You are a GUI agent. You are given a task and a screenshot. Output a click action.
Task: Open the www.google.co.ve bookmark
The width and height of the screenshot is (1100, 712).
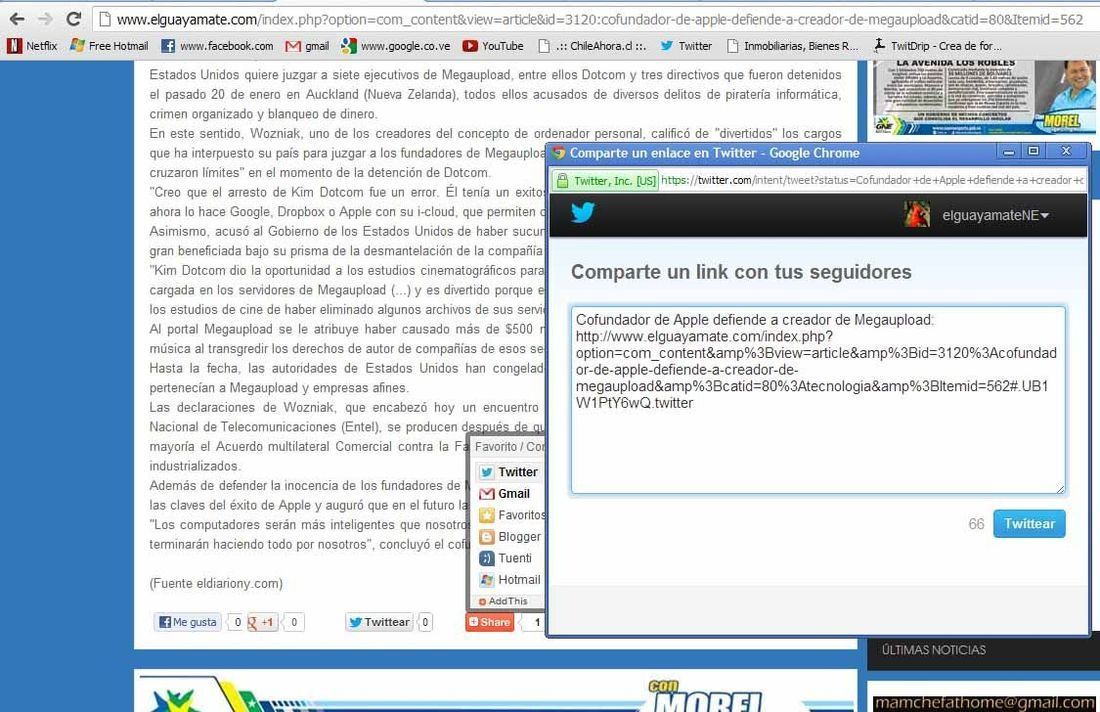click(x=396, y=46)
